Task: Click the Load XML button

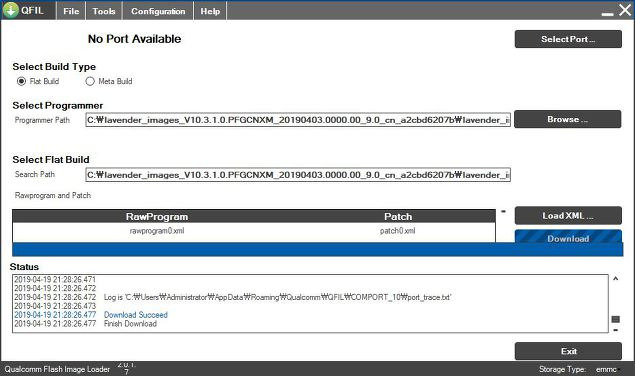Action: (x=568, y=216)
